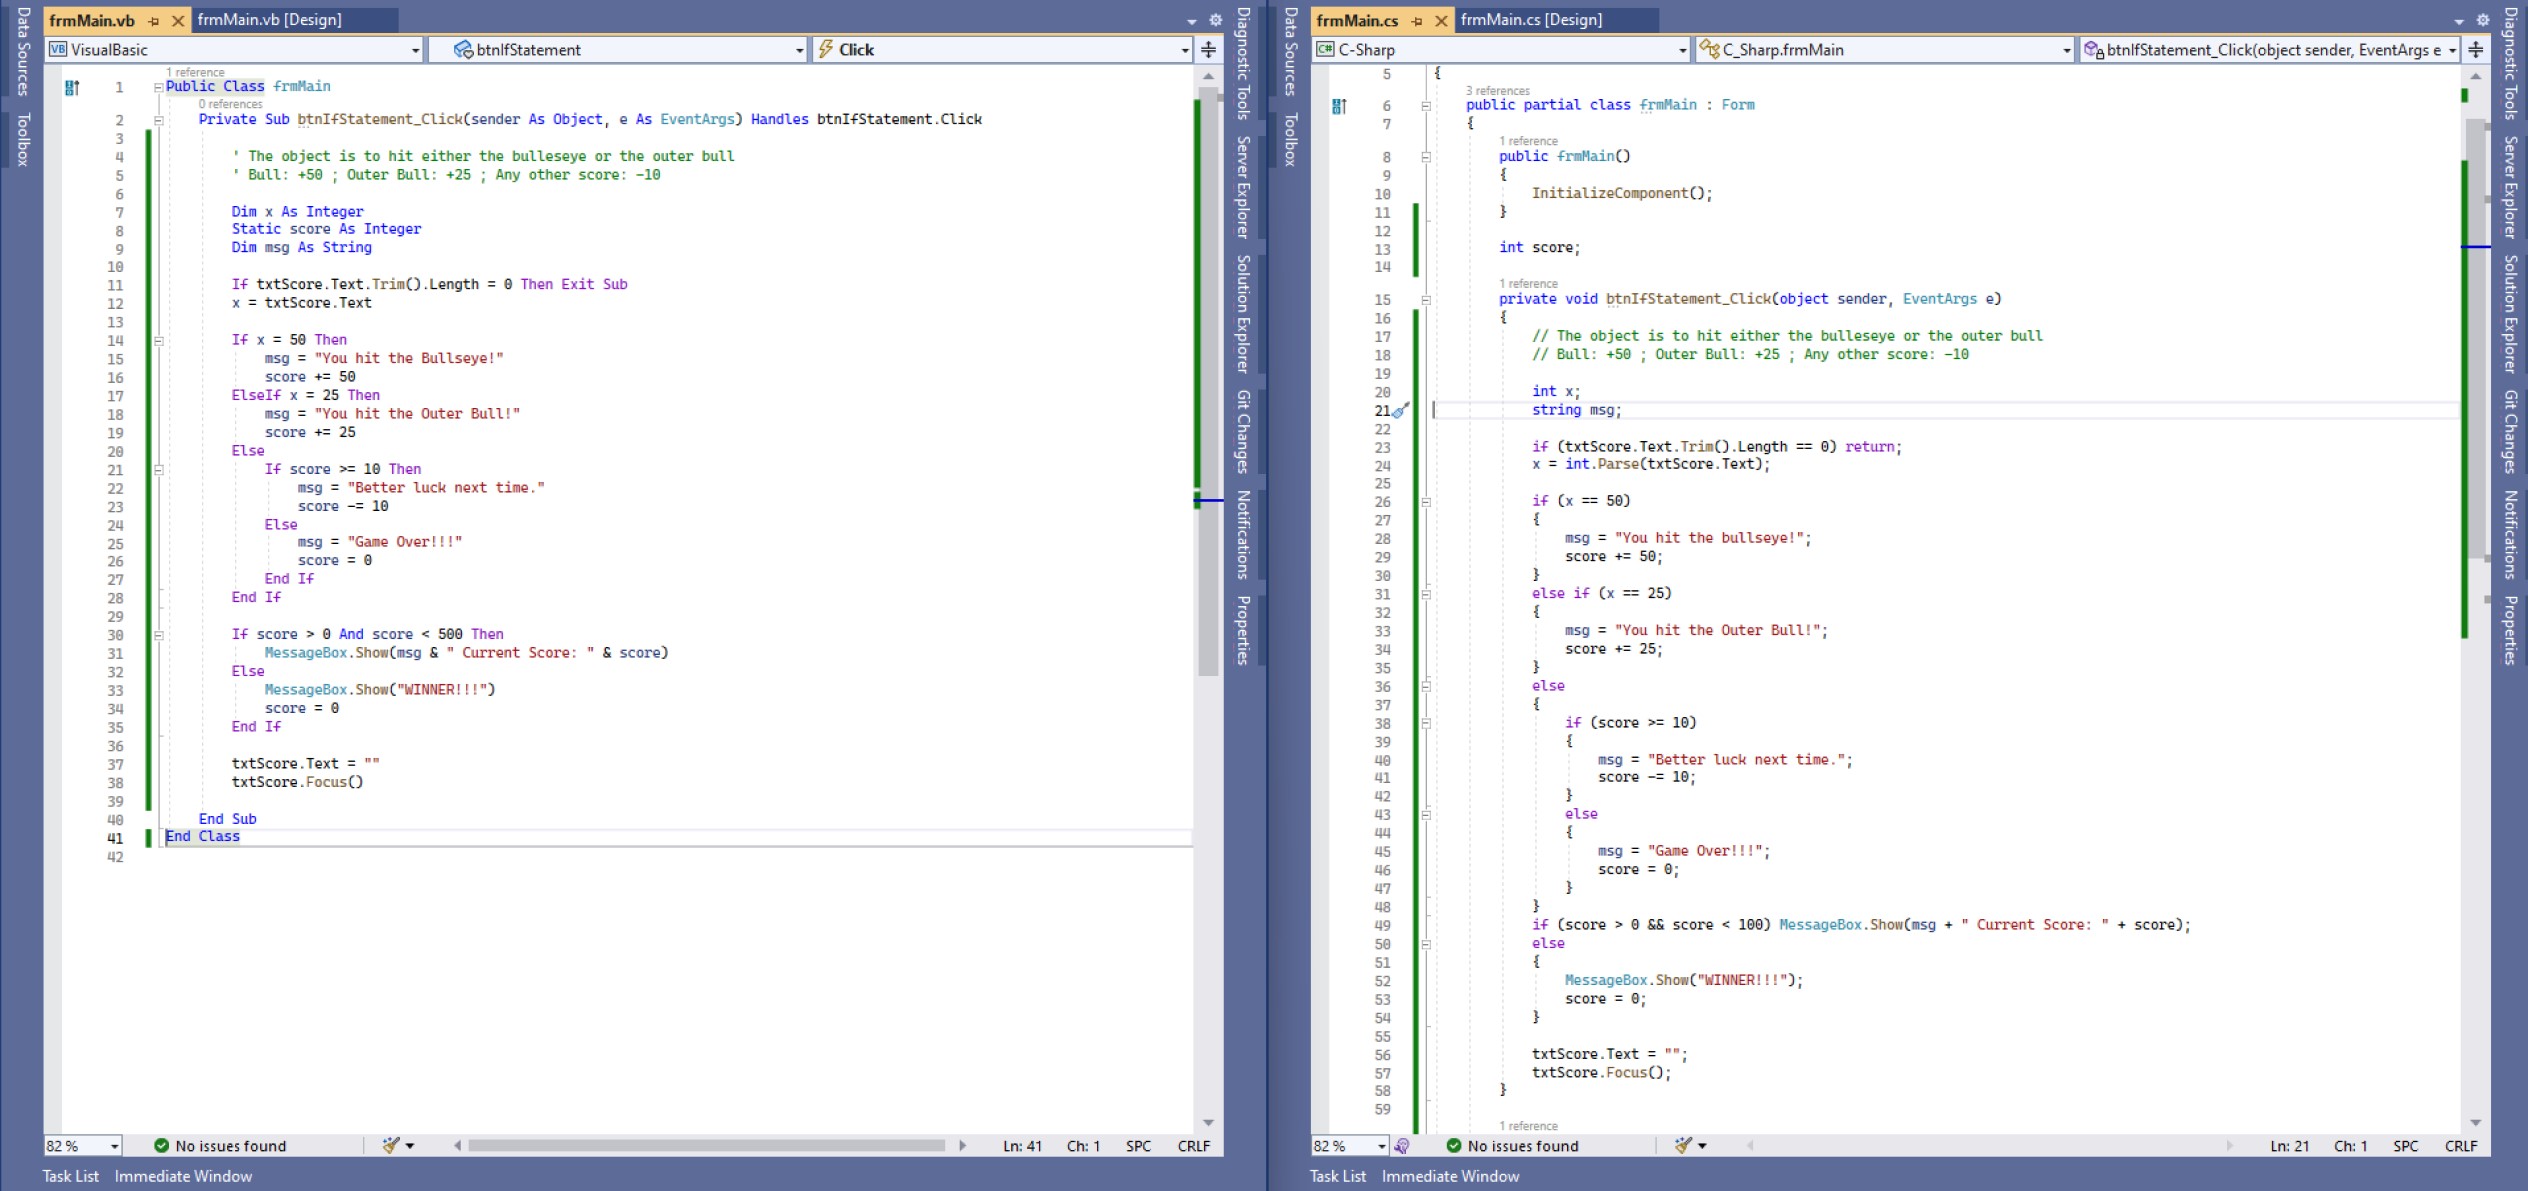Open the Solution Explorer side tab in the middle
This screenshot has height=1191, width=2528.
click(1243, 313)
